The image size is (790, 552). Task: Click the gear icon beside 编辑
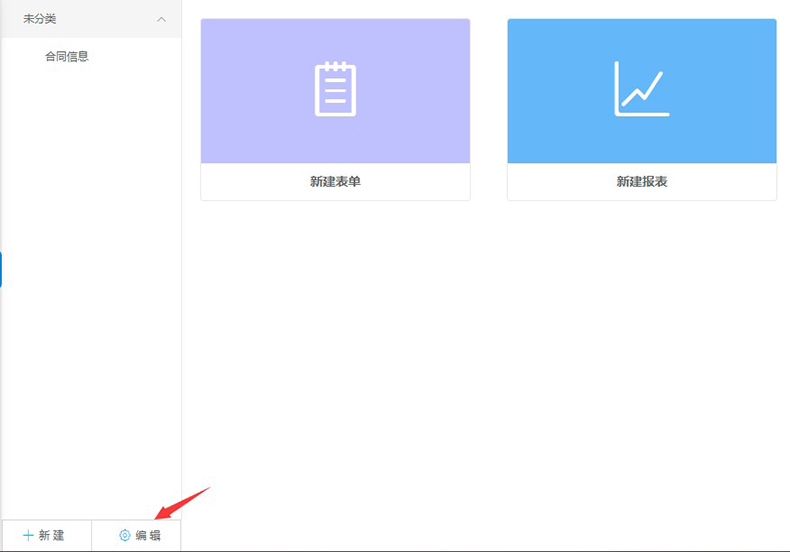[124, 535]
